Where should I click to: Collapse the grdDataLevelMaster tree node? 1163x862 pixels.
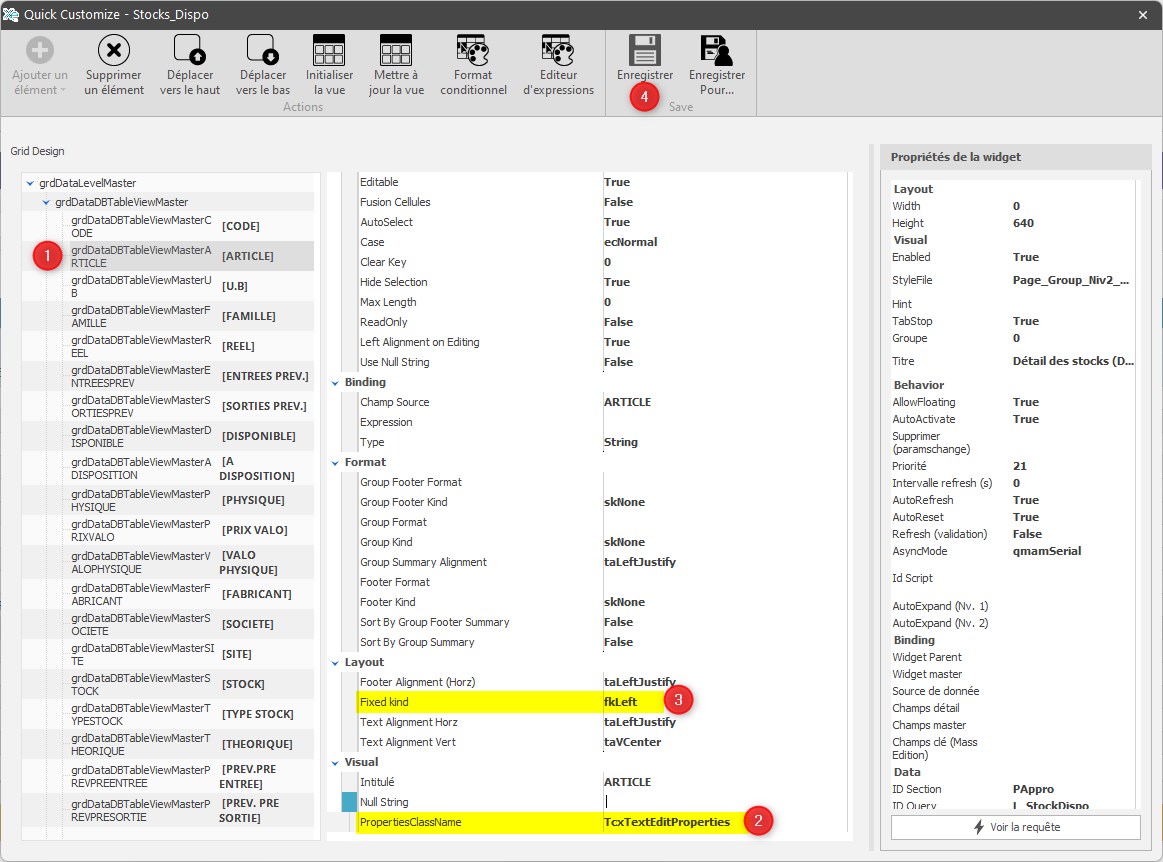pyautogui.click(x=31, y=183)
